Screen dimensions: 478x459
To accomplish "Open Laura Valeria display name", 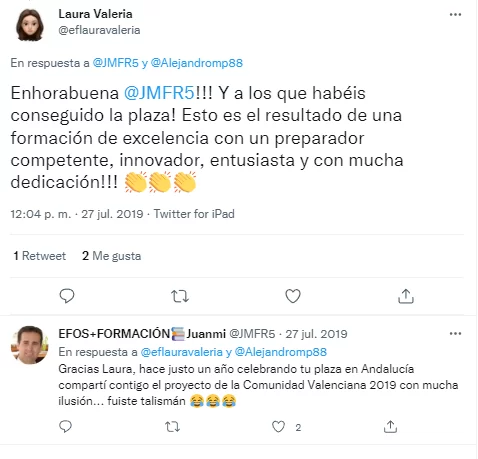I will (95, 14).
